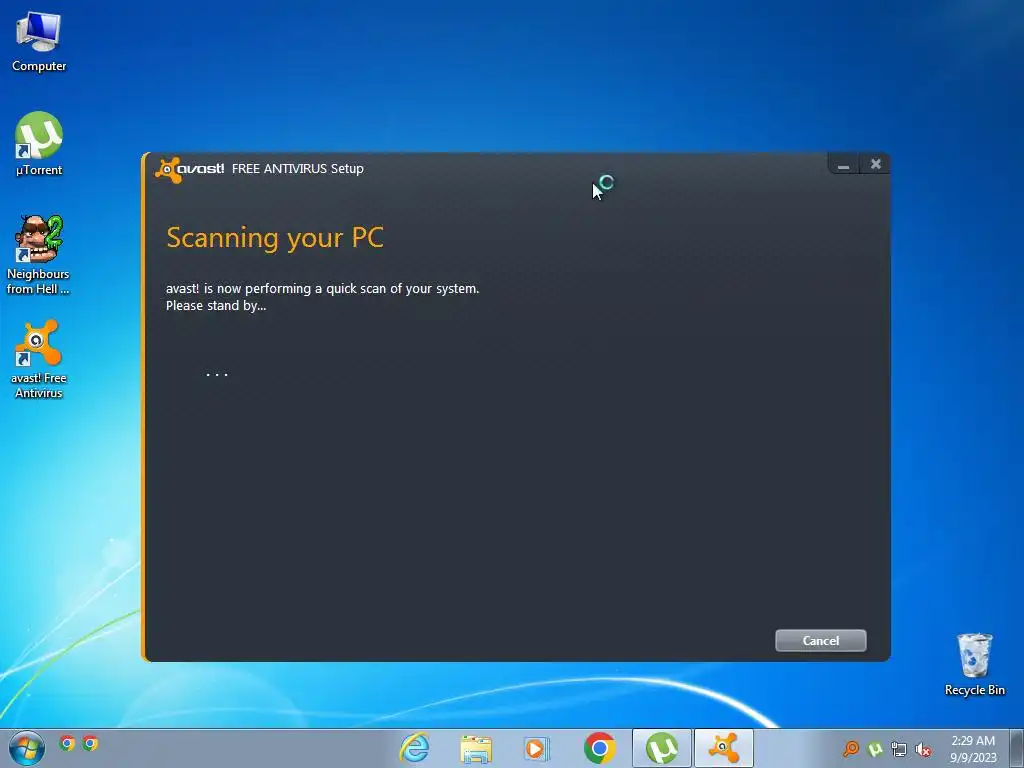Launch Internet Explorer from the taskbar
Image resolution: width=1024 pixels, height=768 pixels.
coord(415,748)
